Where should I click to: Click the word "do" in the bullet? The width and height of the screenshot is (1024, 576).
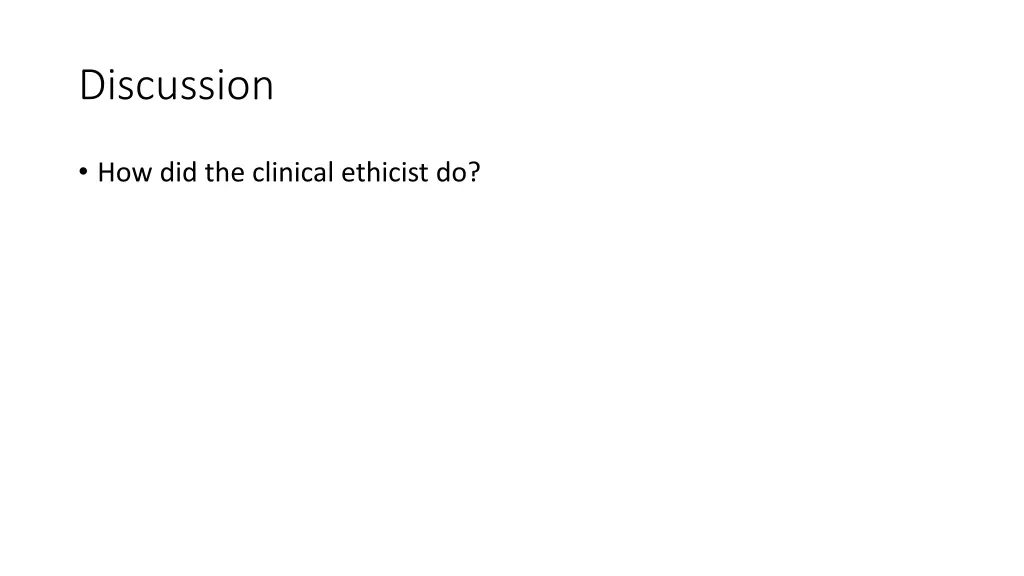tap(451, 173)
